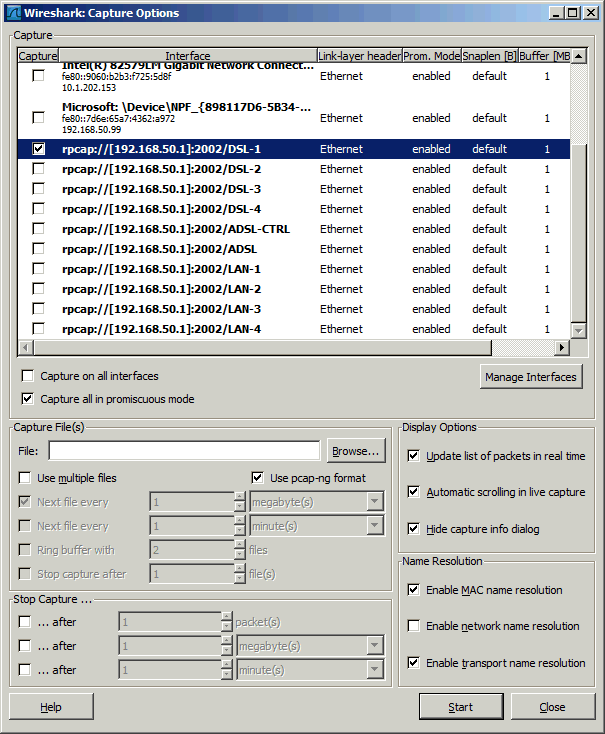Click the Wireshark icon in title bar
Image resolution: width=605 pixels, height=734 pixels.
tap(13, 13)
